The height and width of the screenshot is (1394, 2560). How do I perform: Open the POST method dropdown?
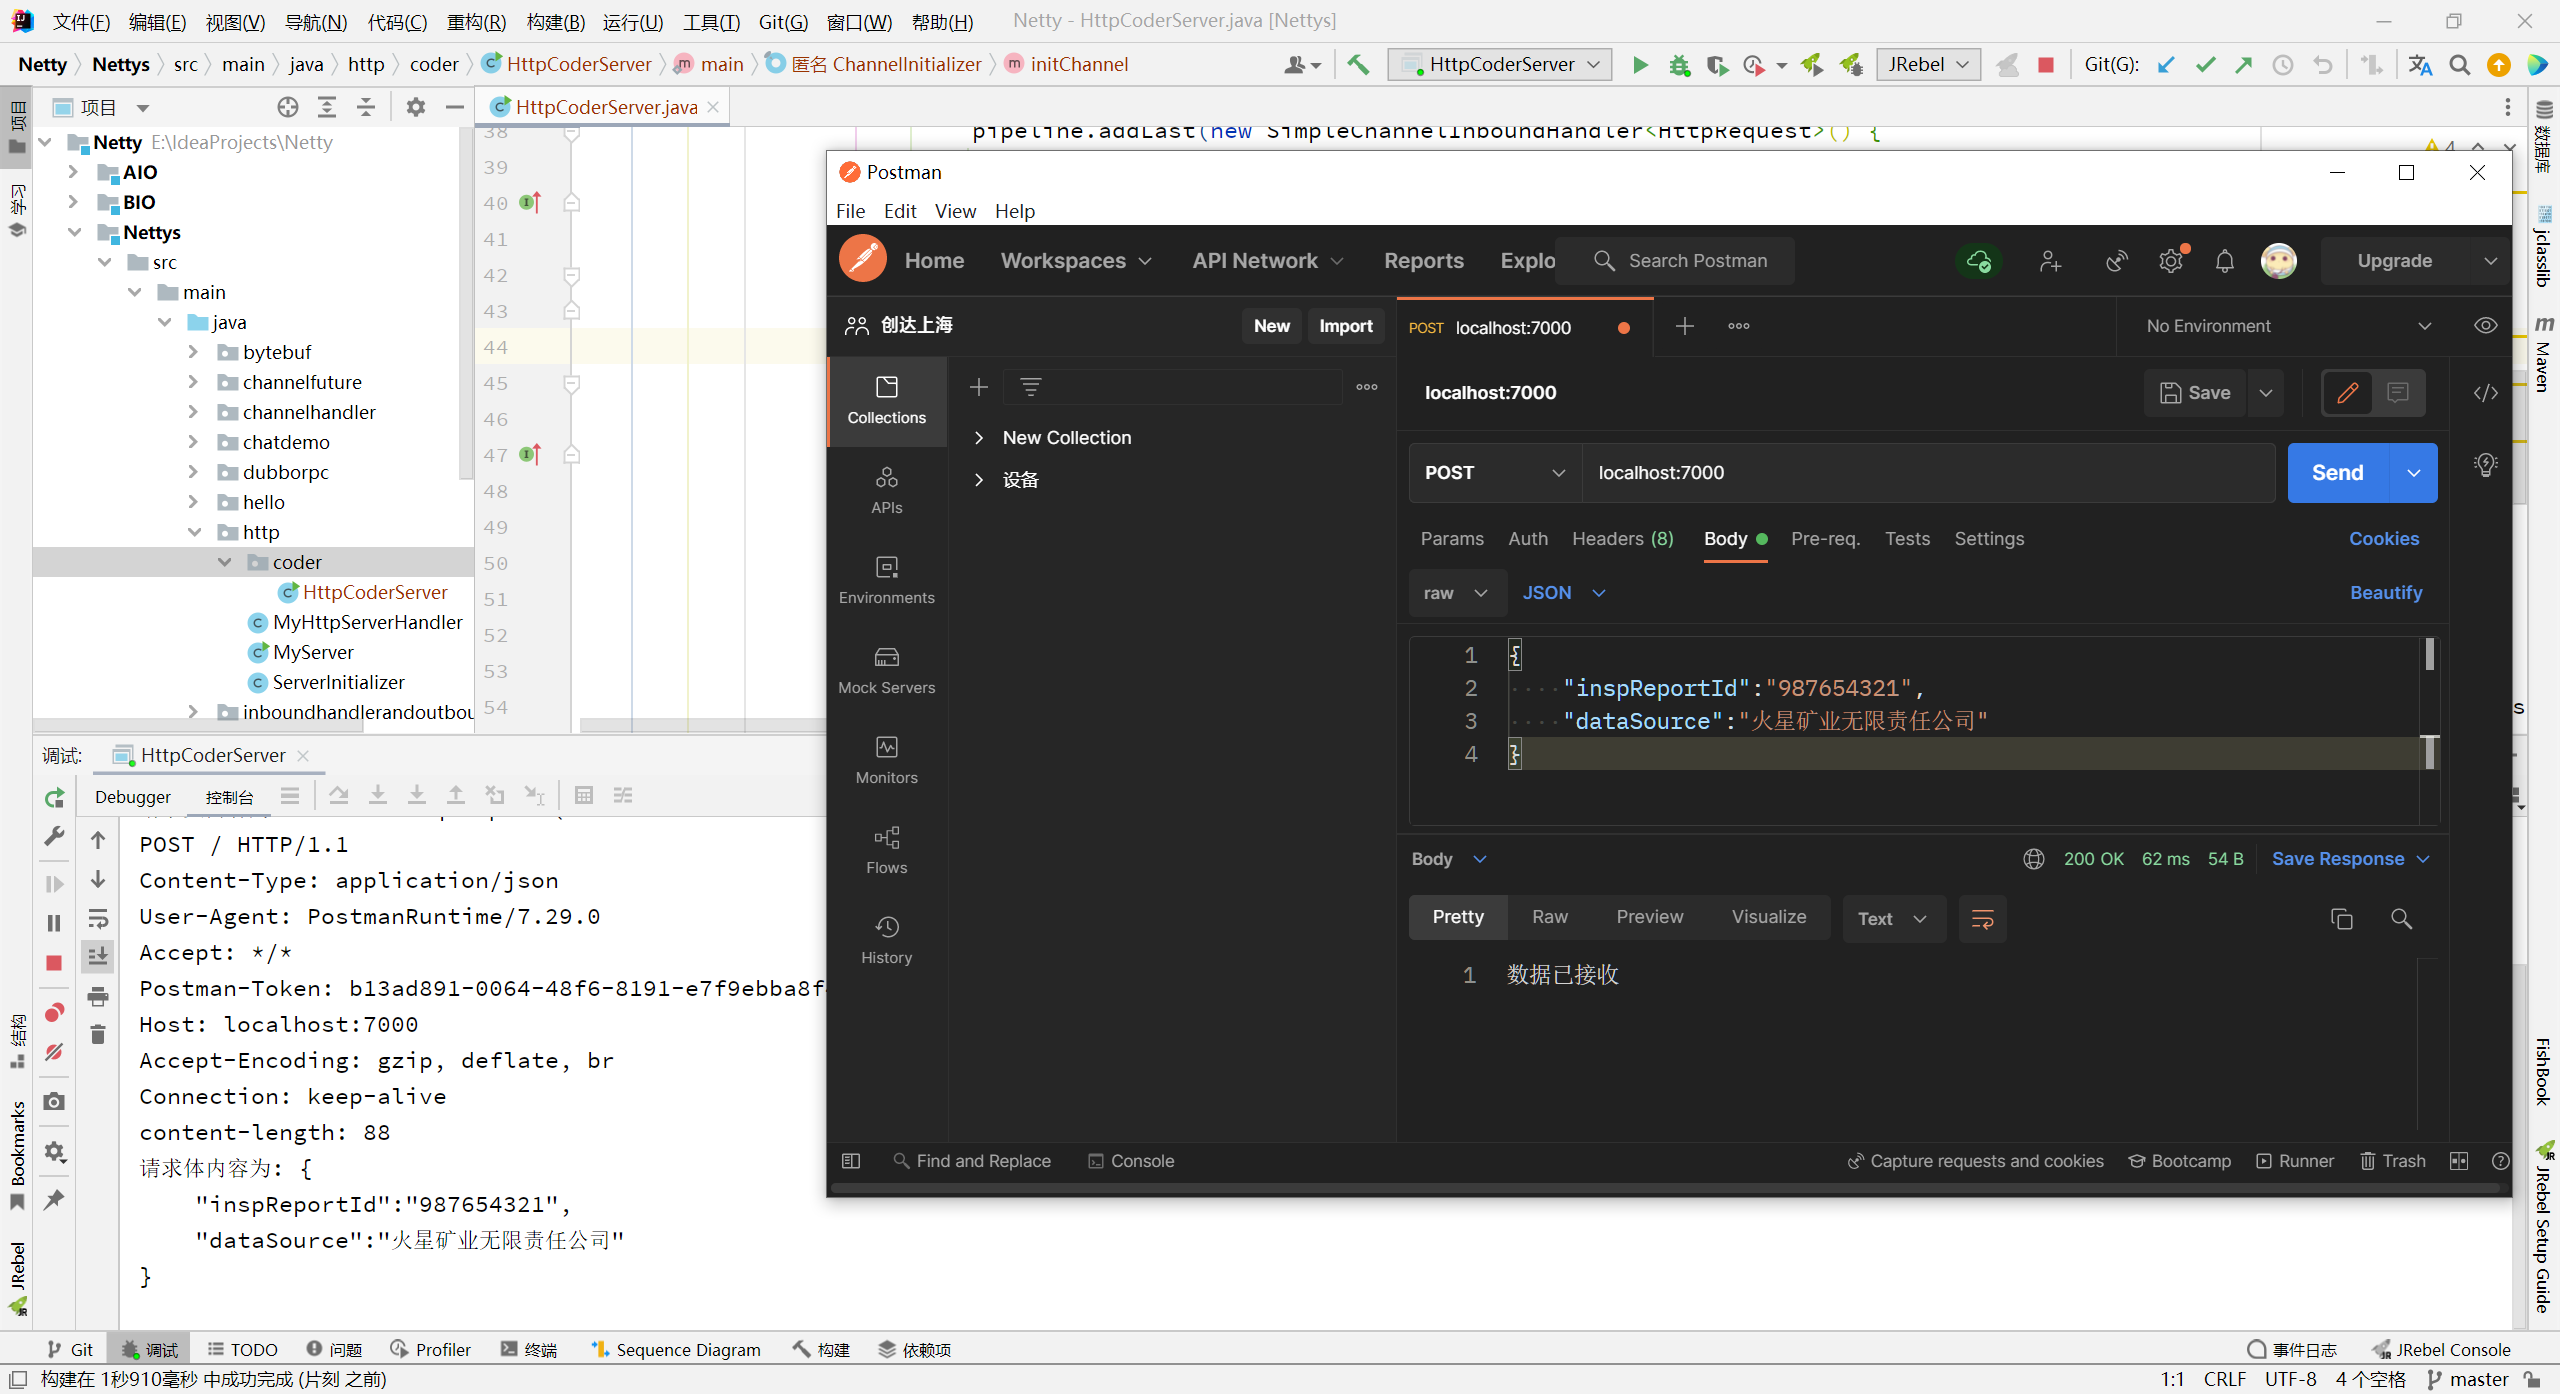[1495, 473]
